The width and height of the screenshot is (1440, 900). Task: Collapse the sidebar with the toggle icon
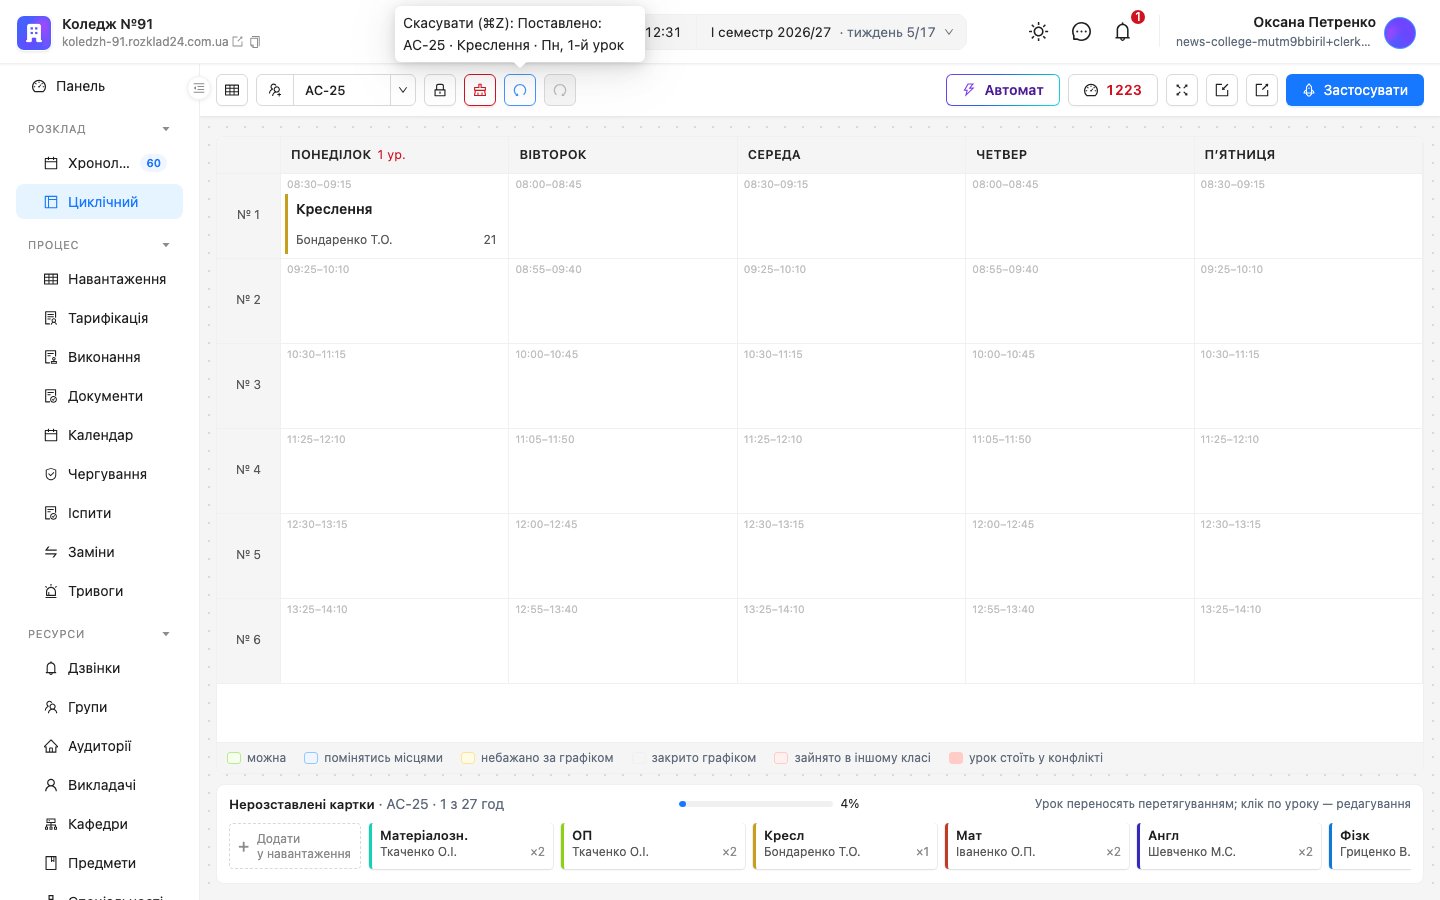tap(199, 89)
